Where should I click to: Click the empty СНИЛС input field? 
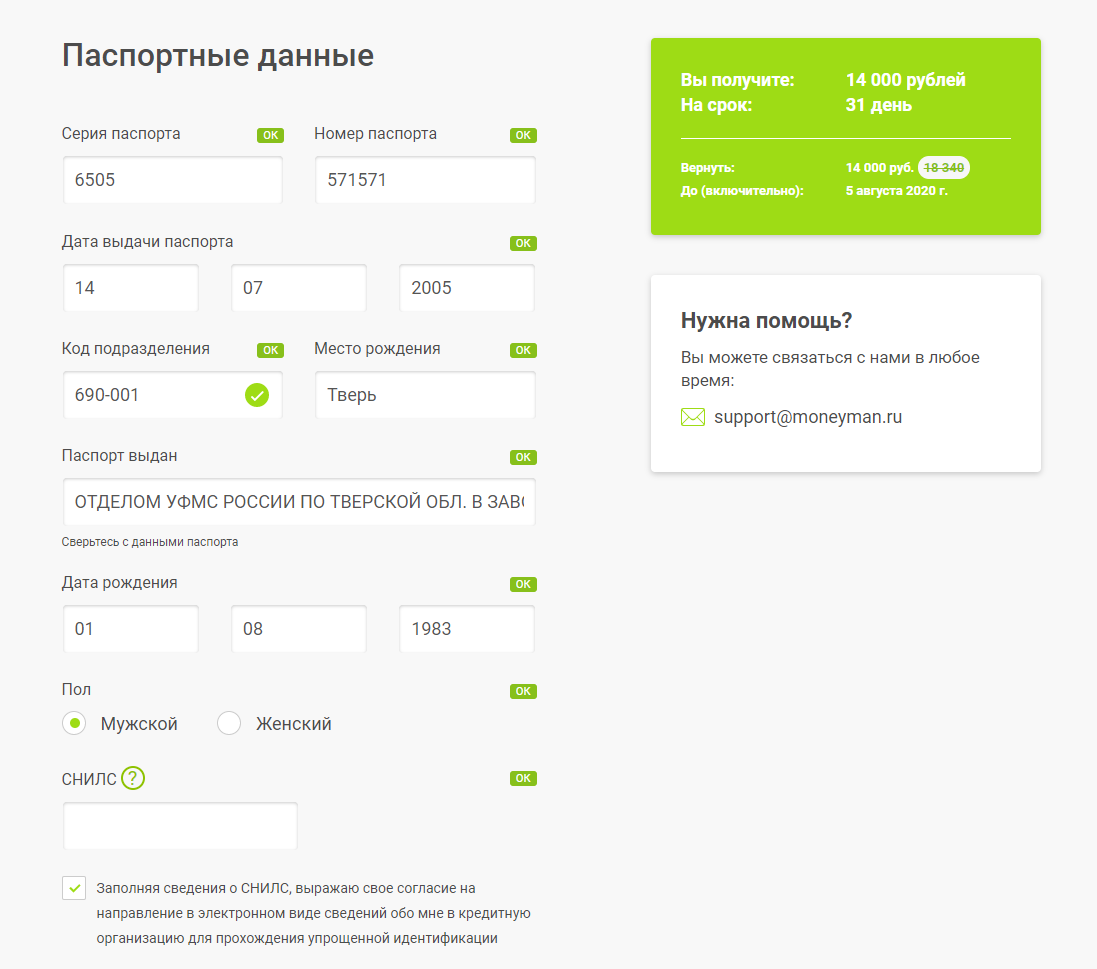point(181,826)
